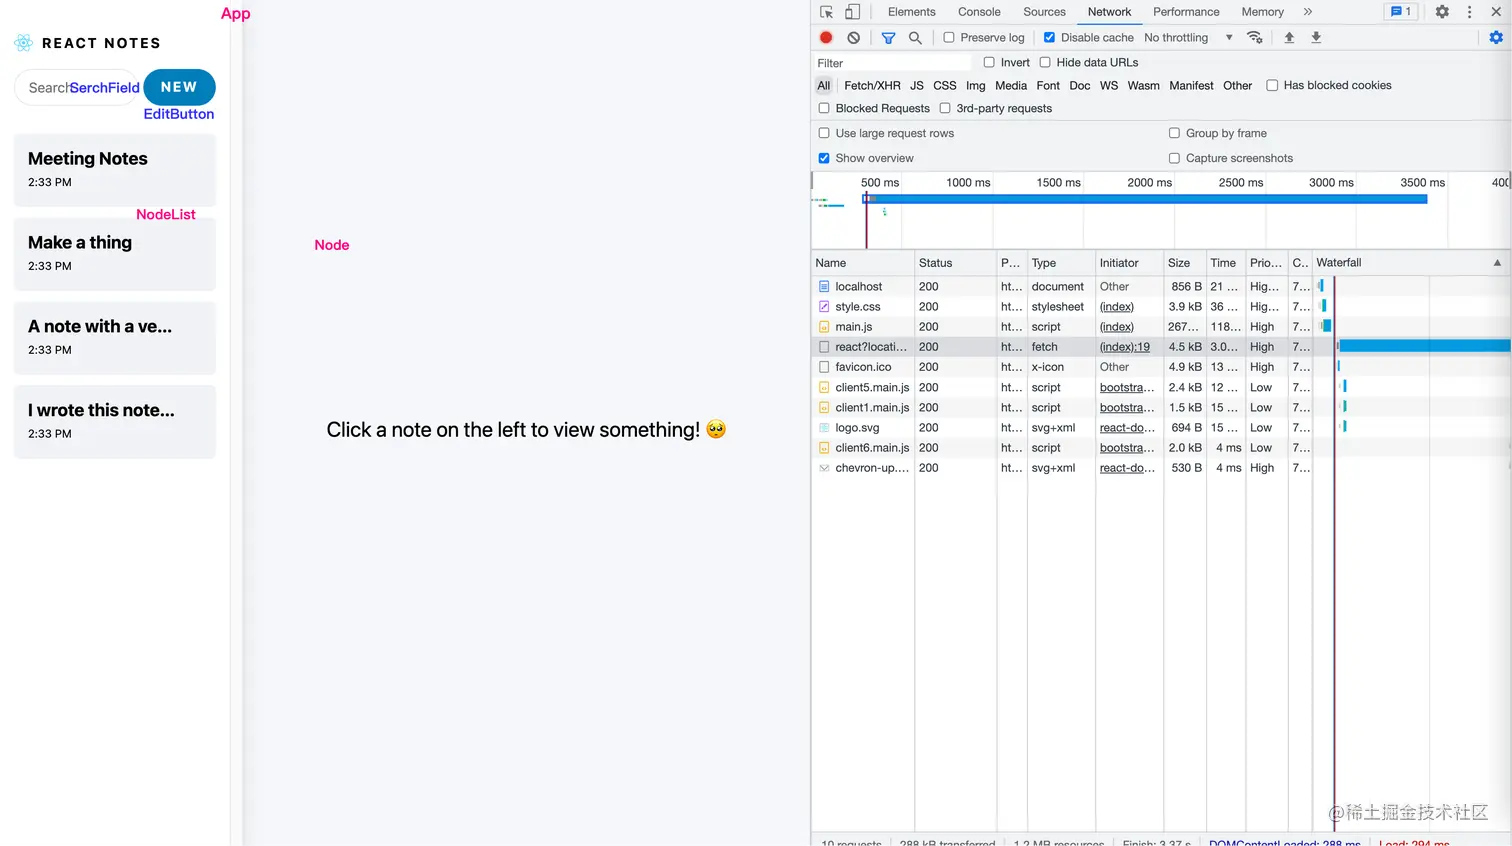Switch to the Console tab
Image resolution: width=1512 pixels, height=846 pixels.
click(979, 12)
